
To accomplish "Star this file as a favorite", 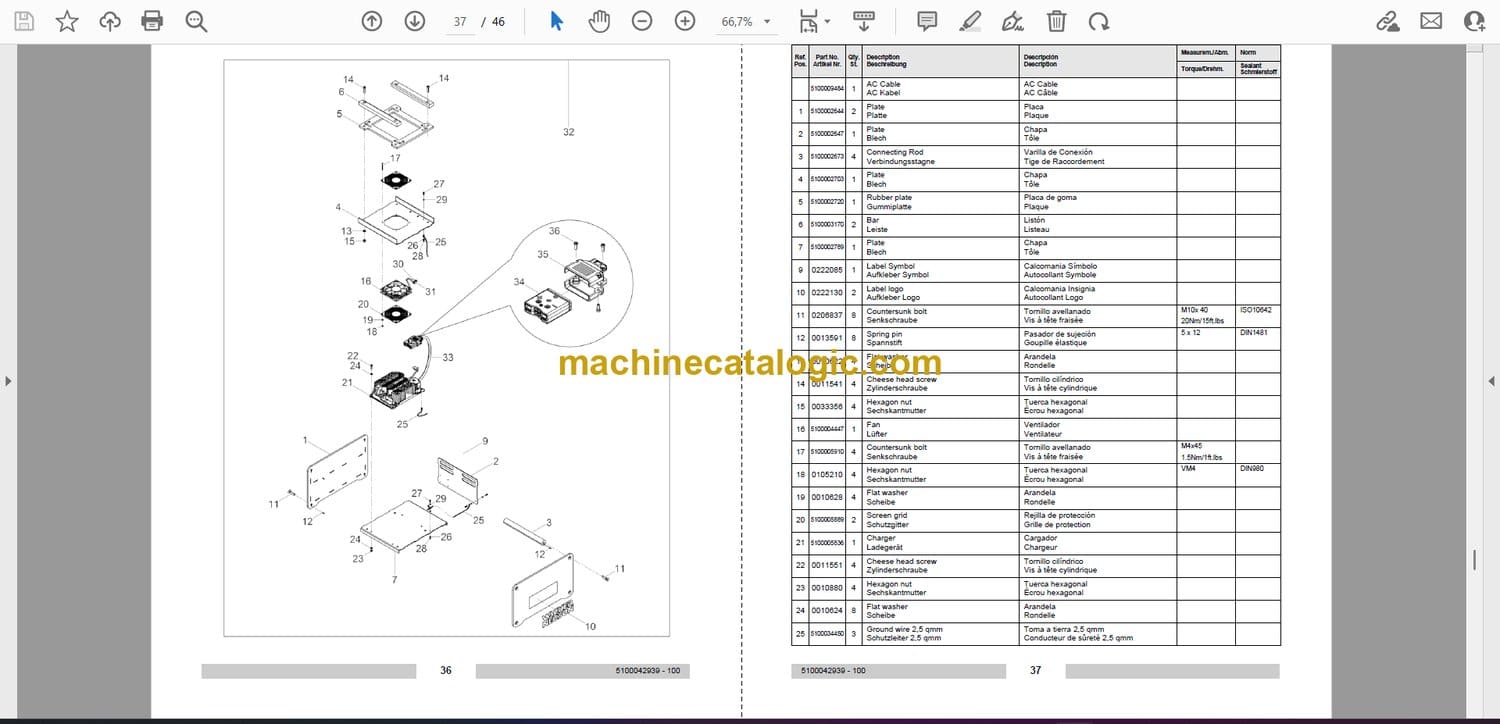I will click(x=67, y=21).
